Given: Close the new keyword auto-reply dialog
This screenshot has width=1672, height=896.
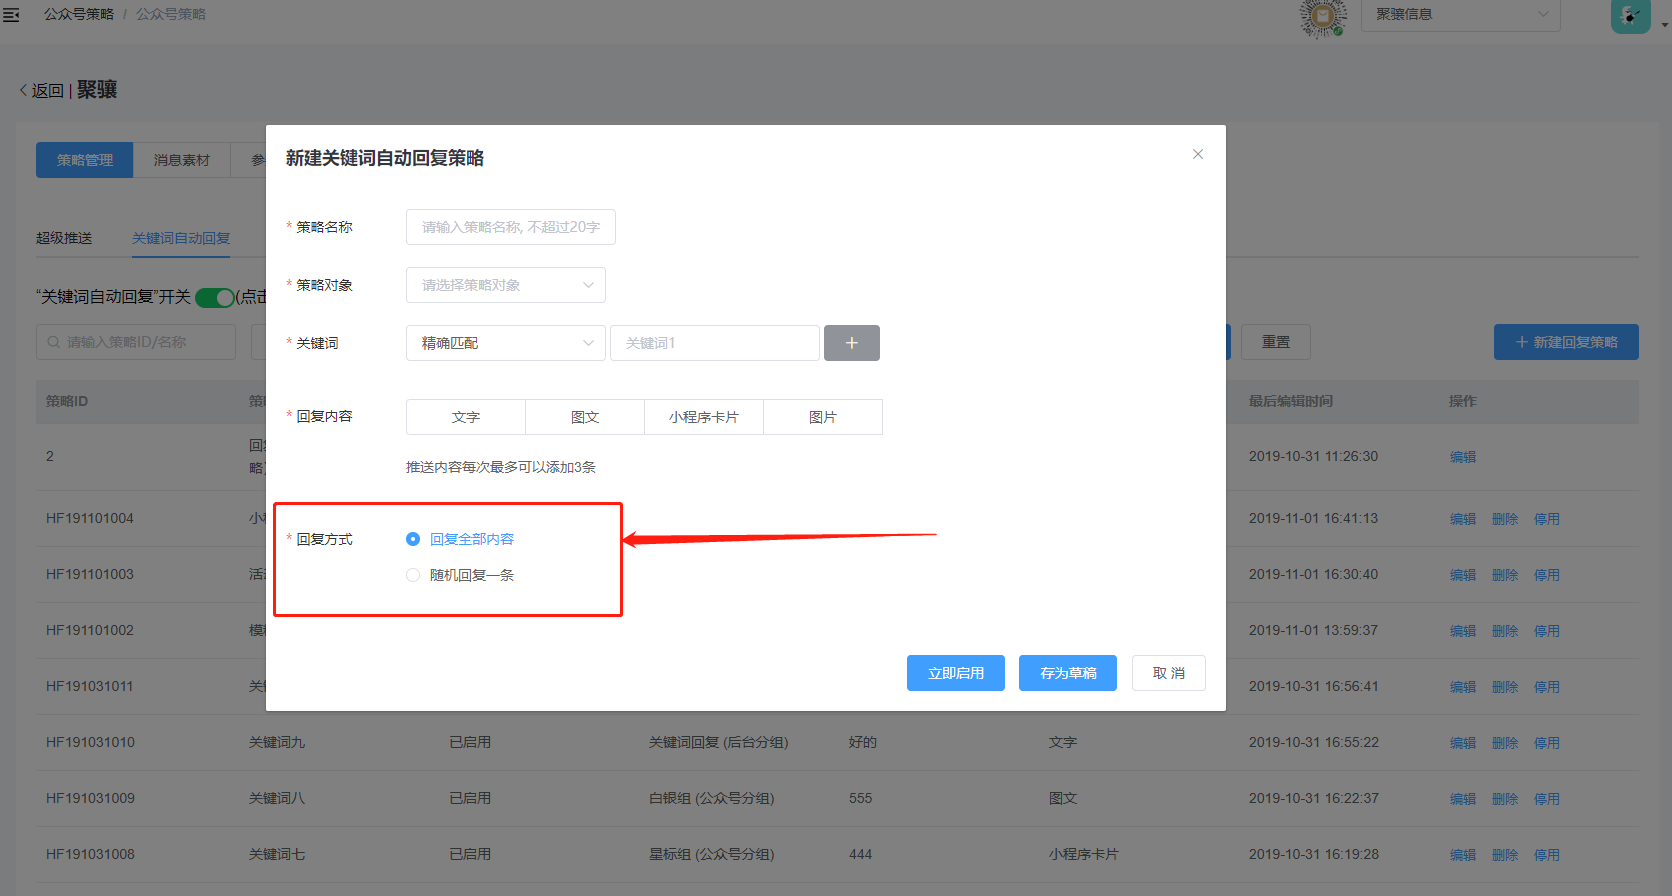Looking at the screenshot, I should 1197,154.
